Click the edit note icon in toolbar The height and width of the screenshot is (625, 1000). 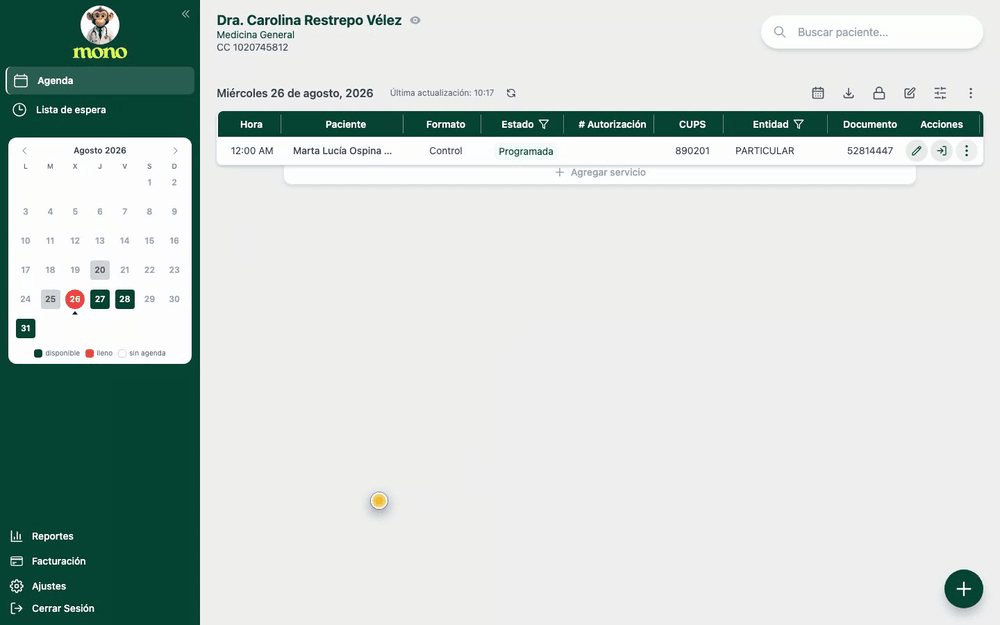coord(909,93)
